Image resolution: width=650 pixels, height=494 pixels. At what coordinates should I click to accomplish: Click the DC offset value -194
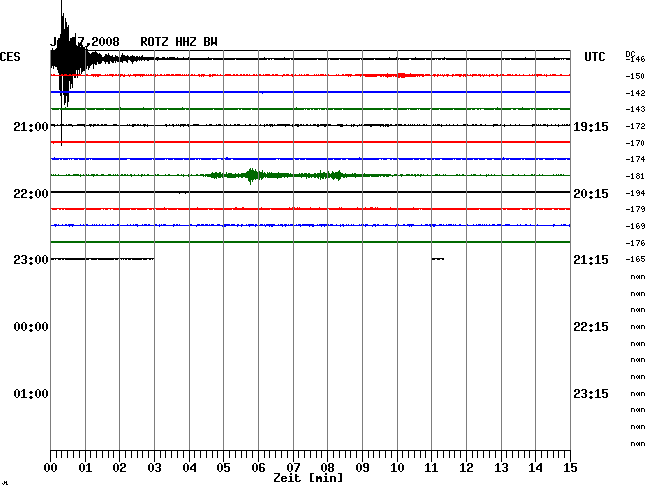pyautogui.click(x=635, y=193)
